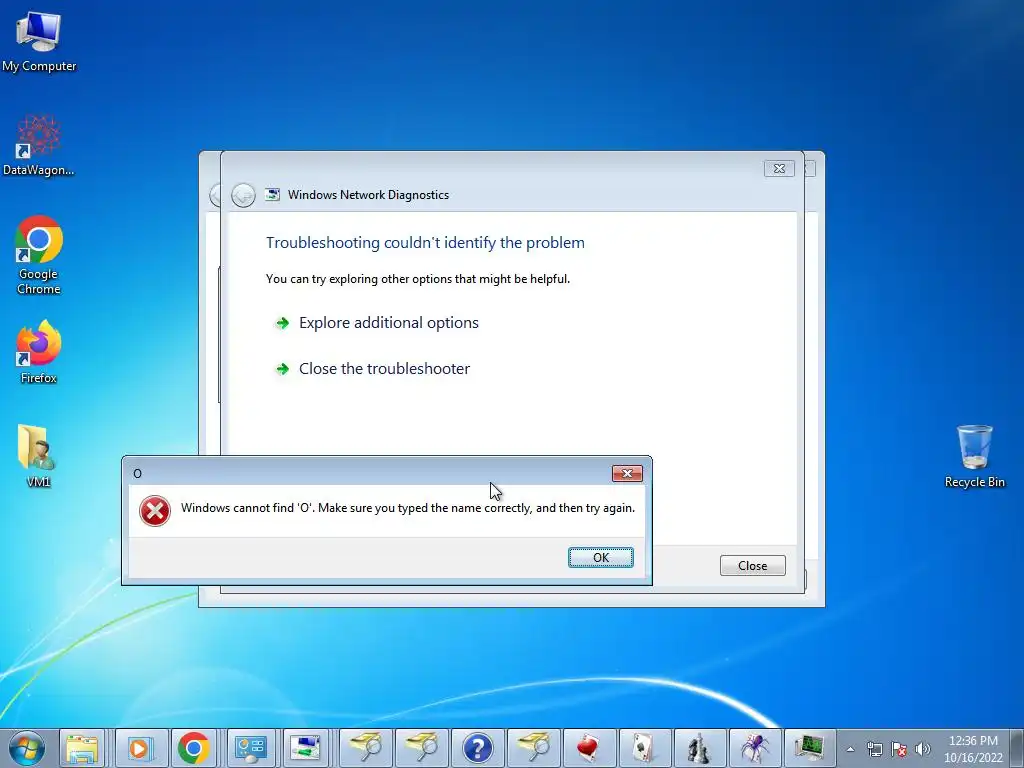Select the DataWagon desktop shortcut
Screen dimensions: 1024x768
point(39,145)
